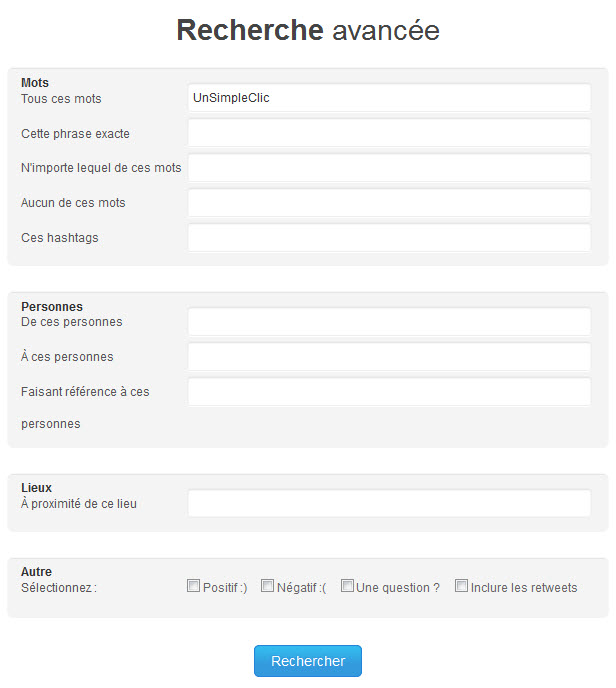Select the 'Faisant référence à ces personnes' field
The height and width of the screenshot is (688, 616).
pos(389,391)
